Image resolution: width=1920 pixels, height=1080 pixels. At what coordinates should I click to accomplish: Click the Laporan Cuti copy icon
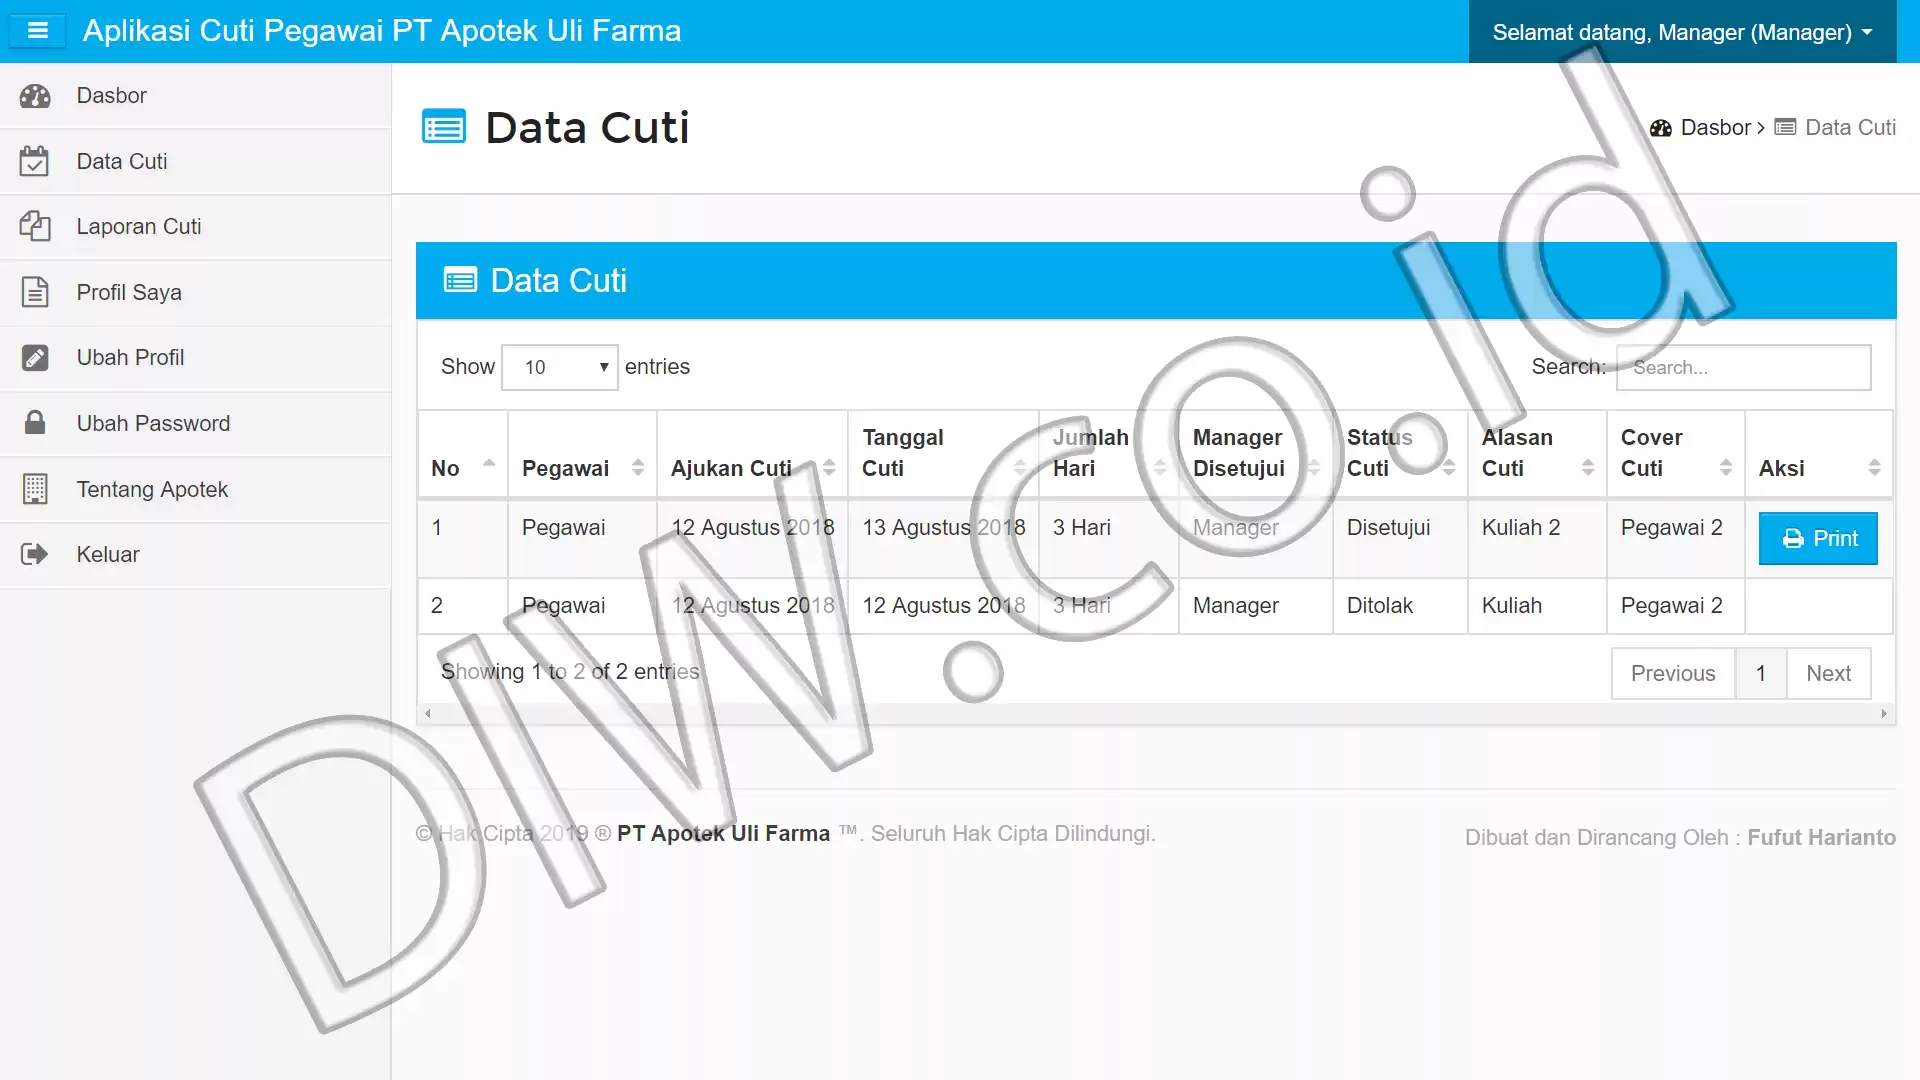(x=35, y=226)
